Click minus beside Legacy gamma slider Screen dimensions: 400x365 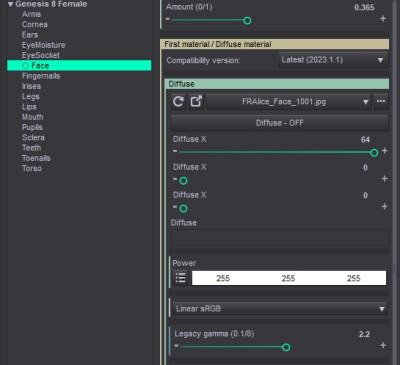click(177, 346)
